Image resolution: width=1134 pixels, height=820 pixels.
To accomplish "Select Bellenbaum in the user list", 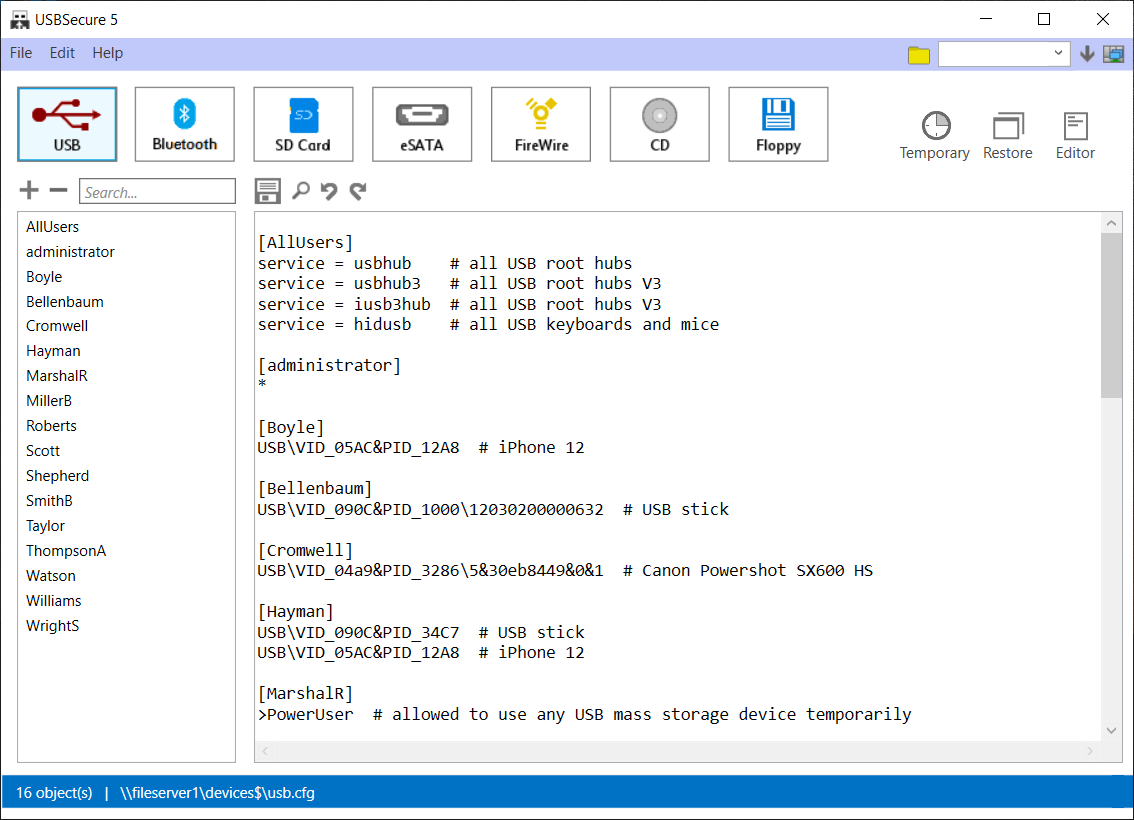I will [x=64, y=302].
